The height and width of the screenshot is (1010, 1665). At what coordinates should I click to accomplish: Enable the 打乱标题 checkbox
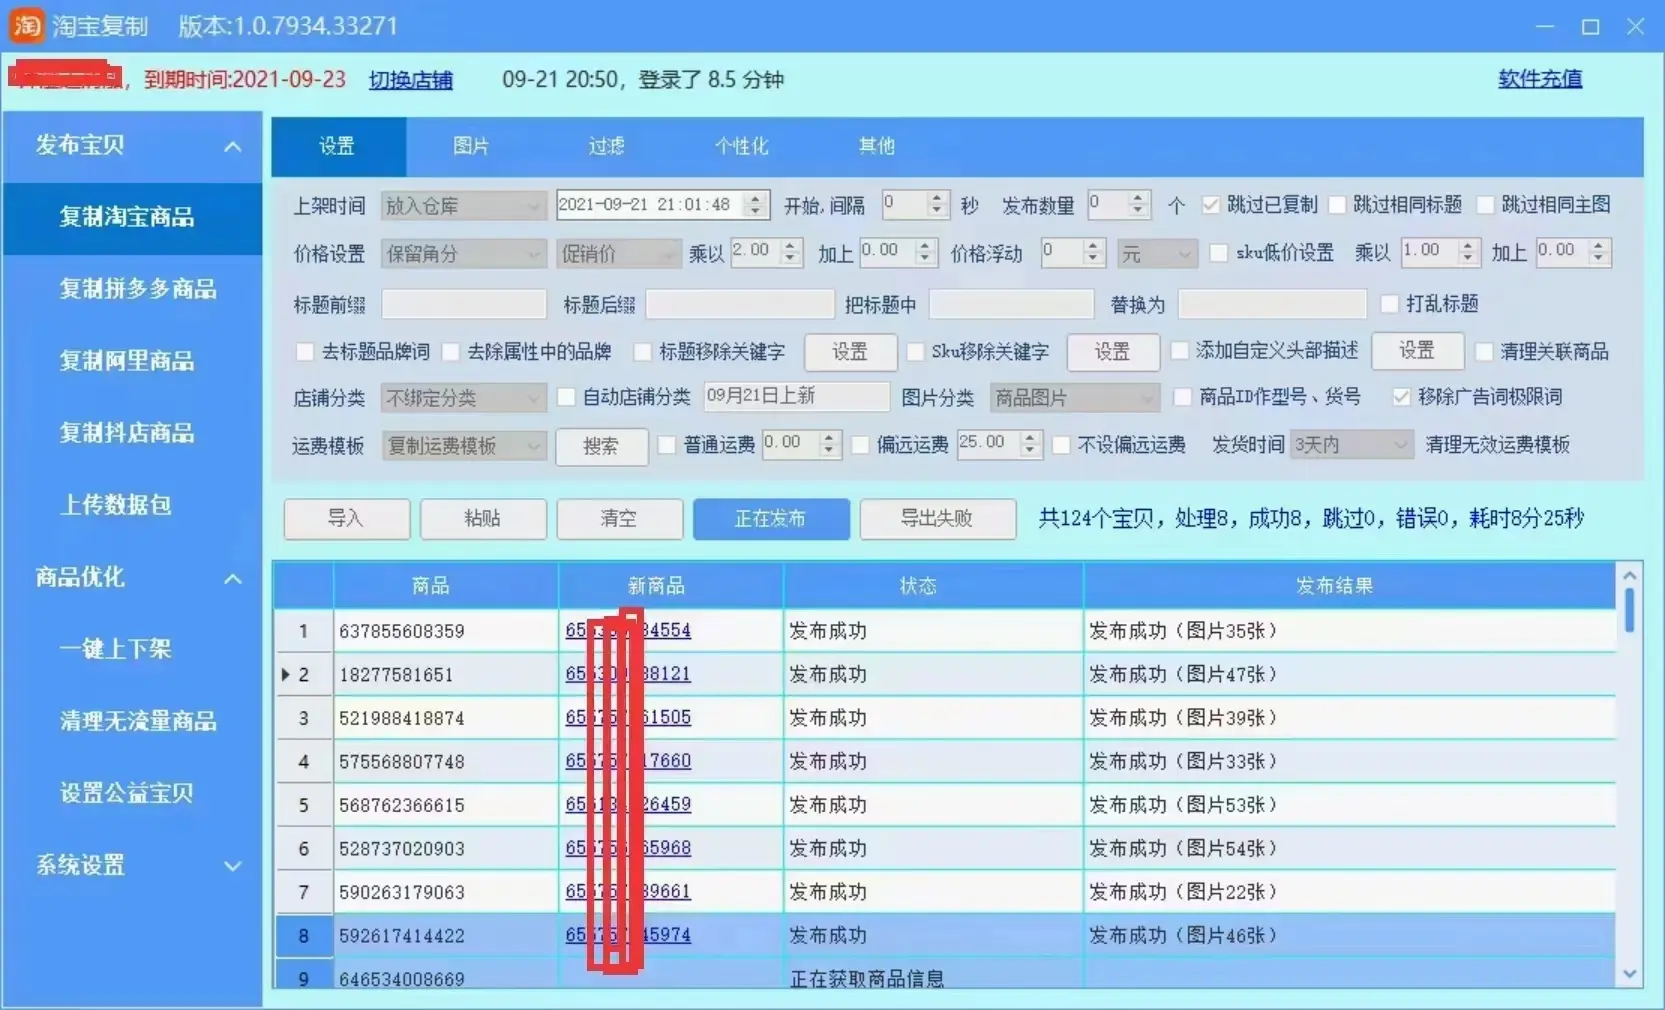[x=1389, y=303]
